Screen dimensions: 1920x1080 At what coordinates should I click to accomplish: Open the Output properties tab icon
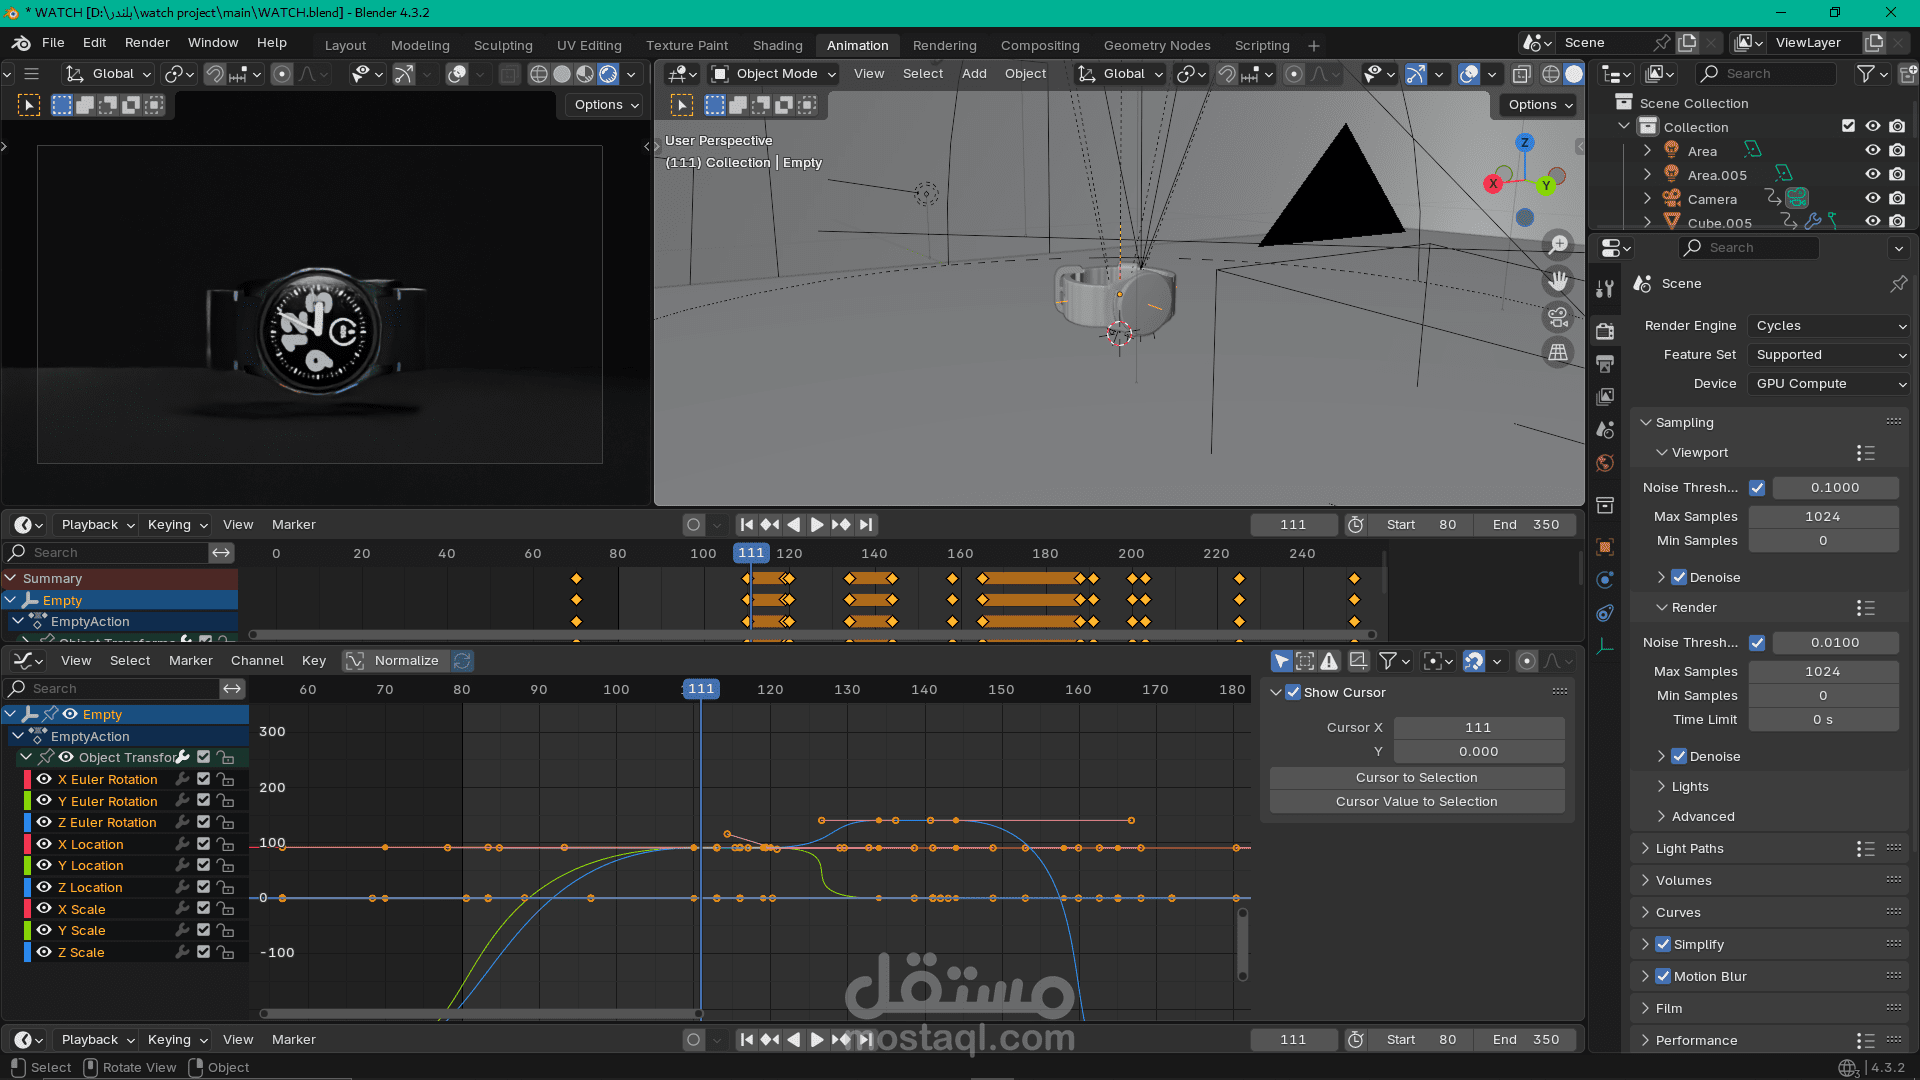pos(1605,364)
